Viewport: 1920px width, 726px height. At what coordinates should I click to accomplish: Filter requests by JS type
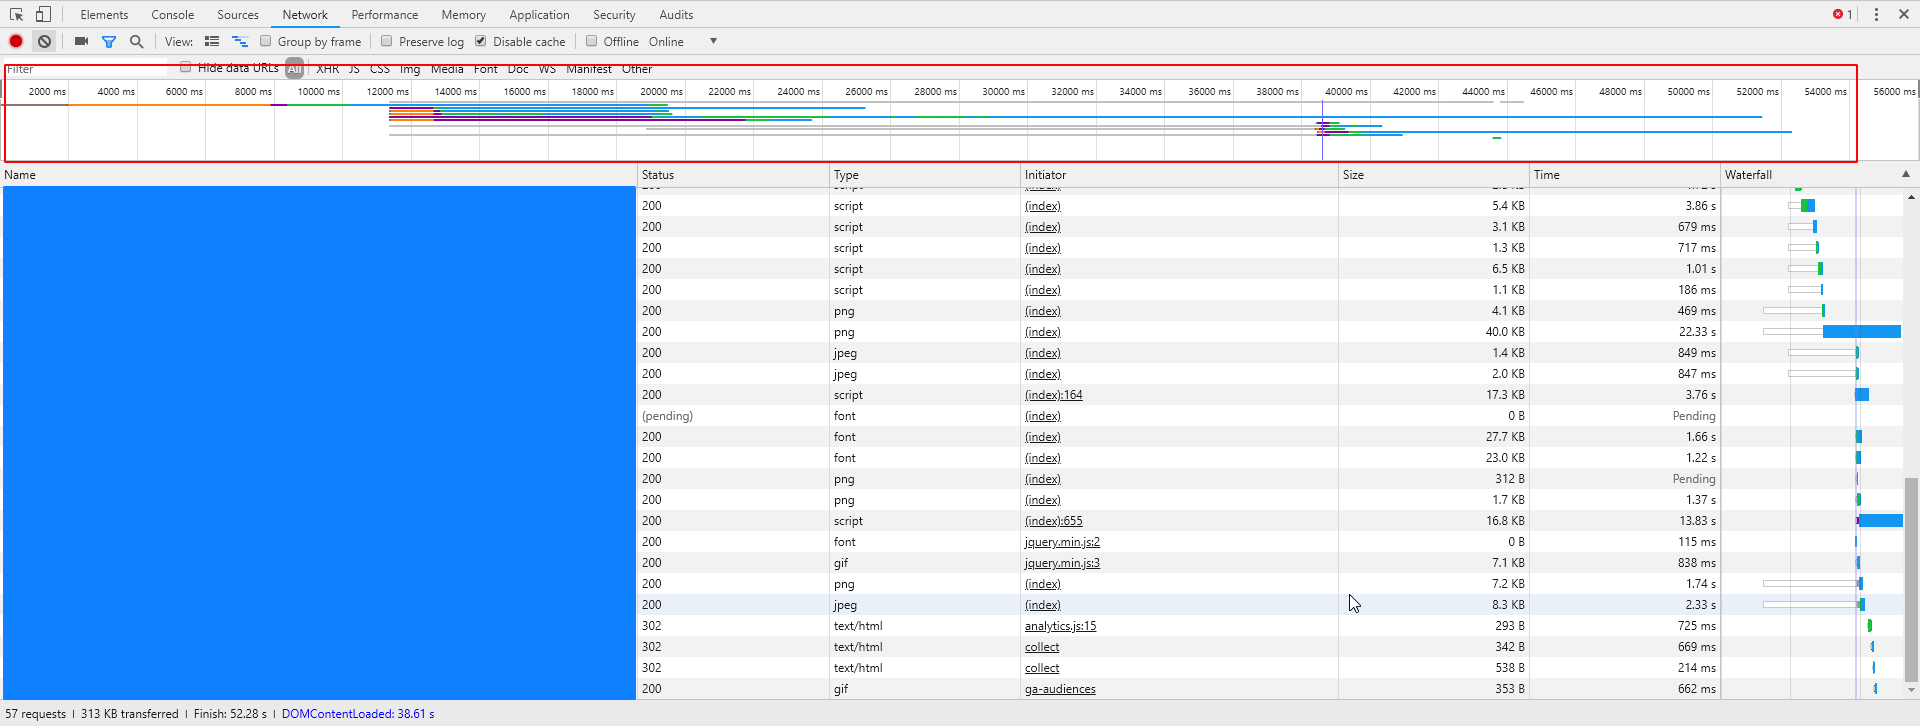click(354, 69)
